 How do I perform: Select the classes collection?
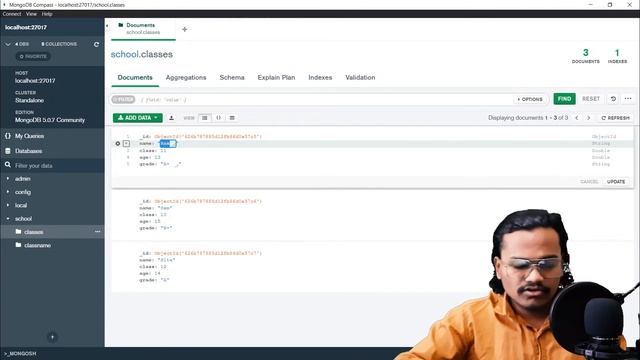[33, 232]
